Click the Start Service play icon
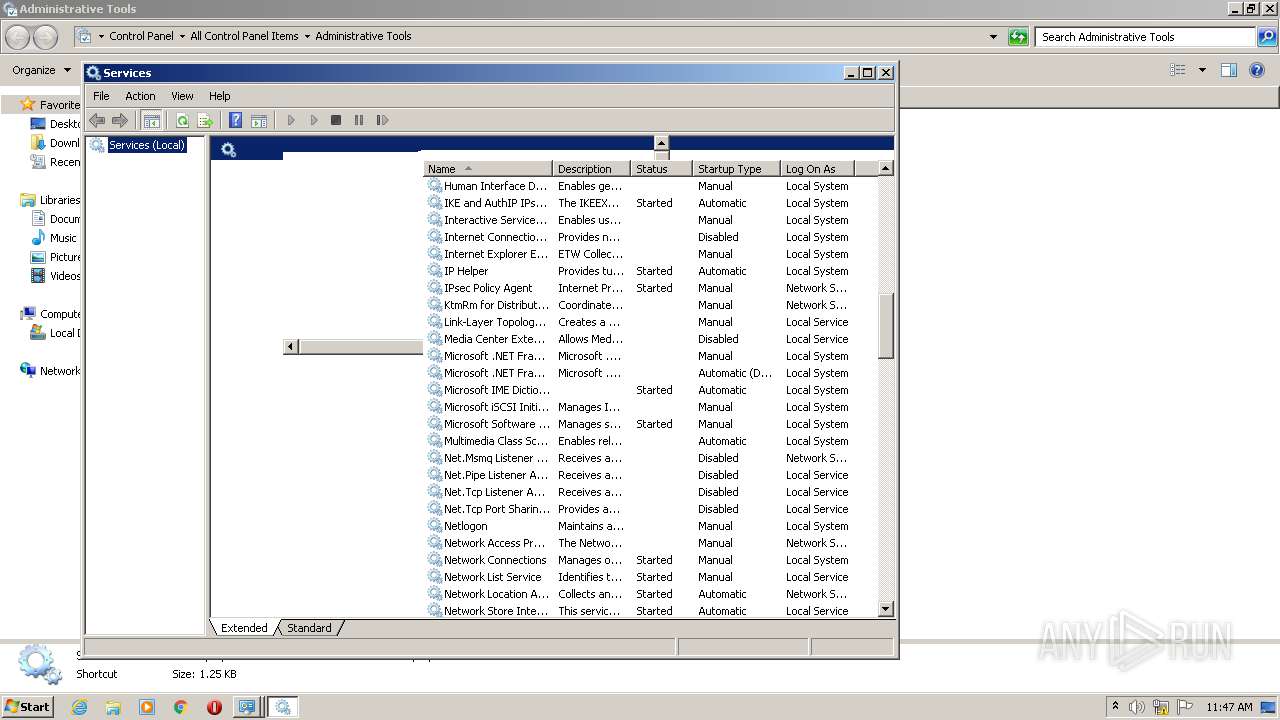Viewport: 1280px width, 720px height. click(291, 120)
